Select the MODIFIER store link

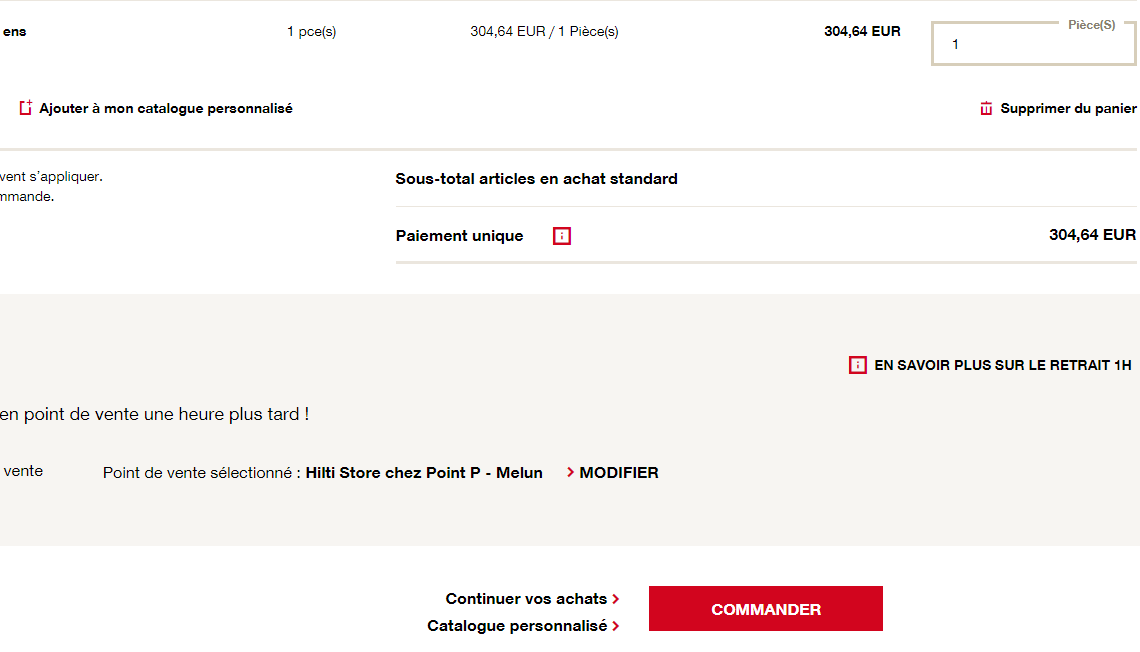pos(619,473)
